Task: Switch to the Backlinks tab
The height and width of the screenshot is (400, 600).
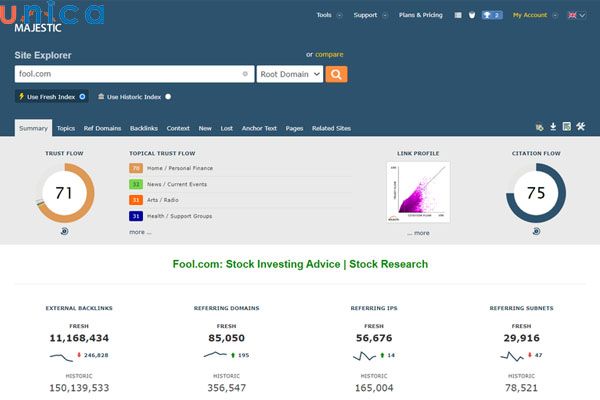Action: click(143, 128)
